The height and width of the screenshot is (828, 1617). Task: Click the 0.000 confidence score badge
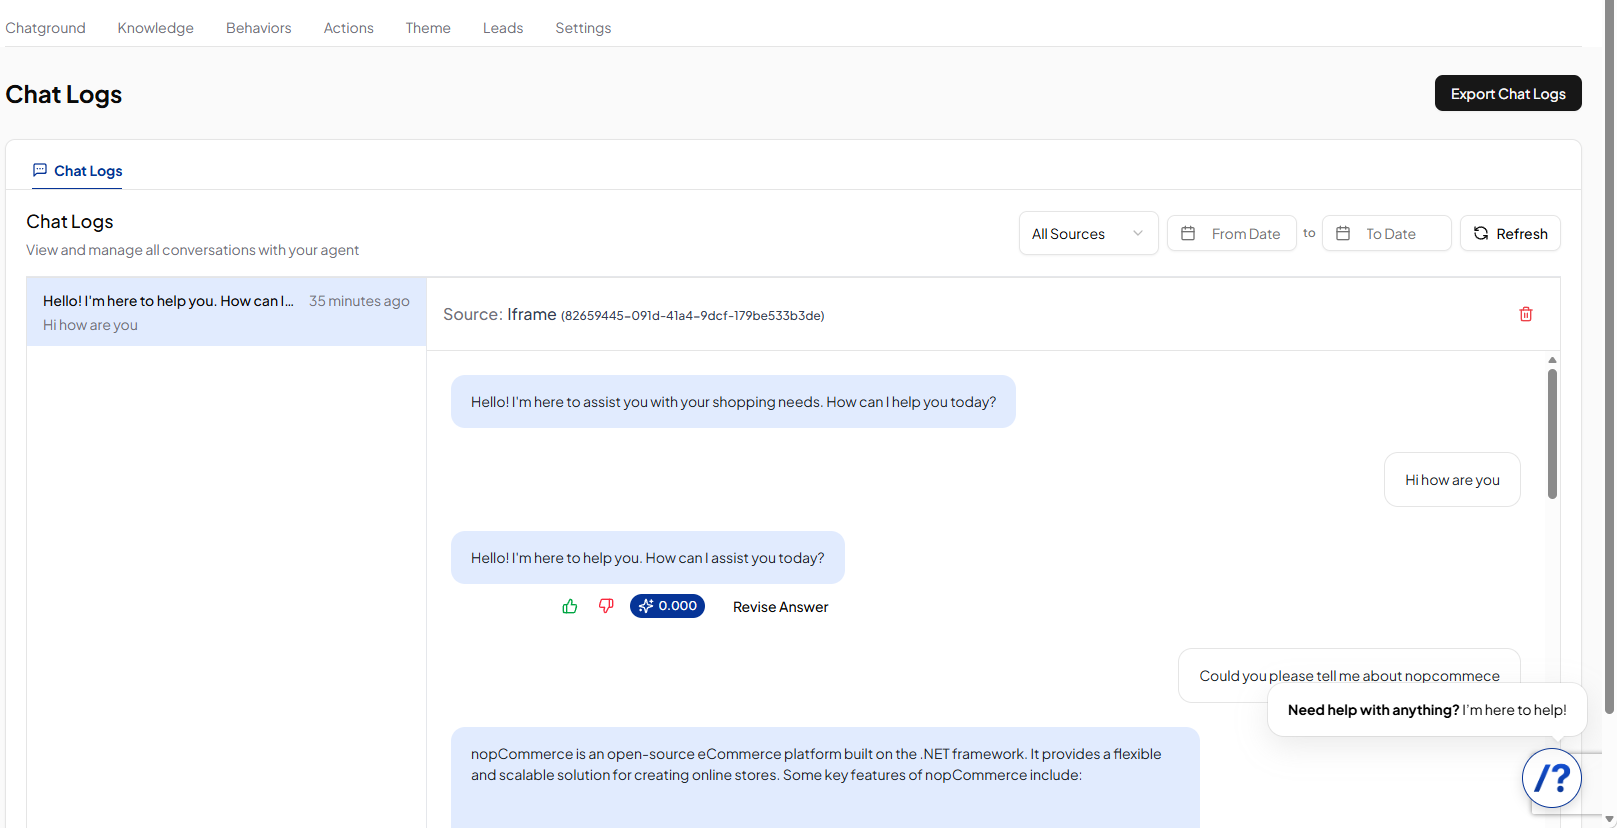coord(667,606)
